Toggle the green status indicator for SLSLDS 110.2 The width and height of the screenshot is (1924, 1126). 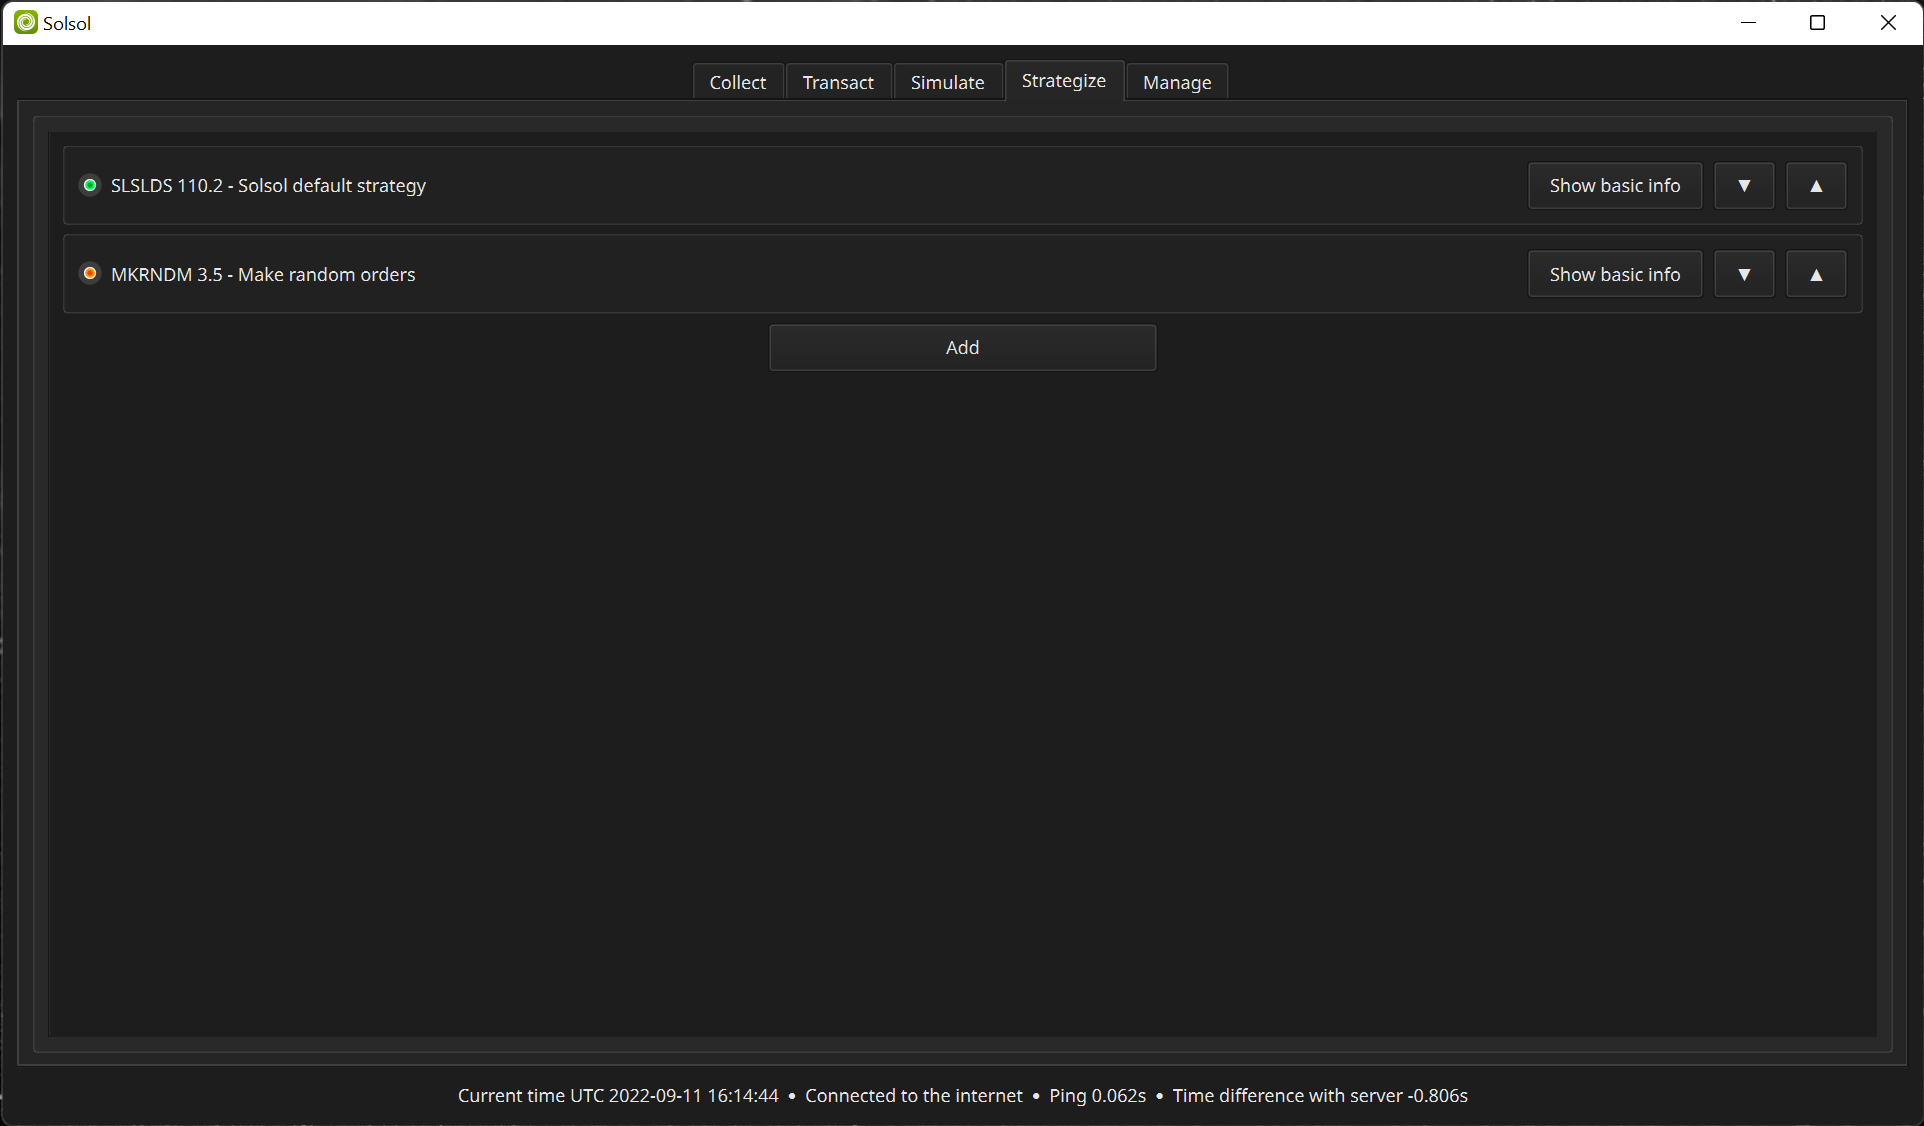[x=90, y=185]
